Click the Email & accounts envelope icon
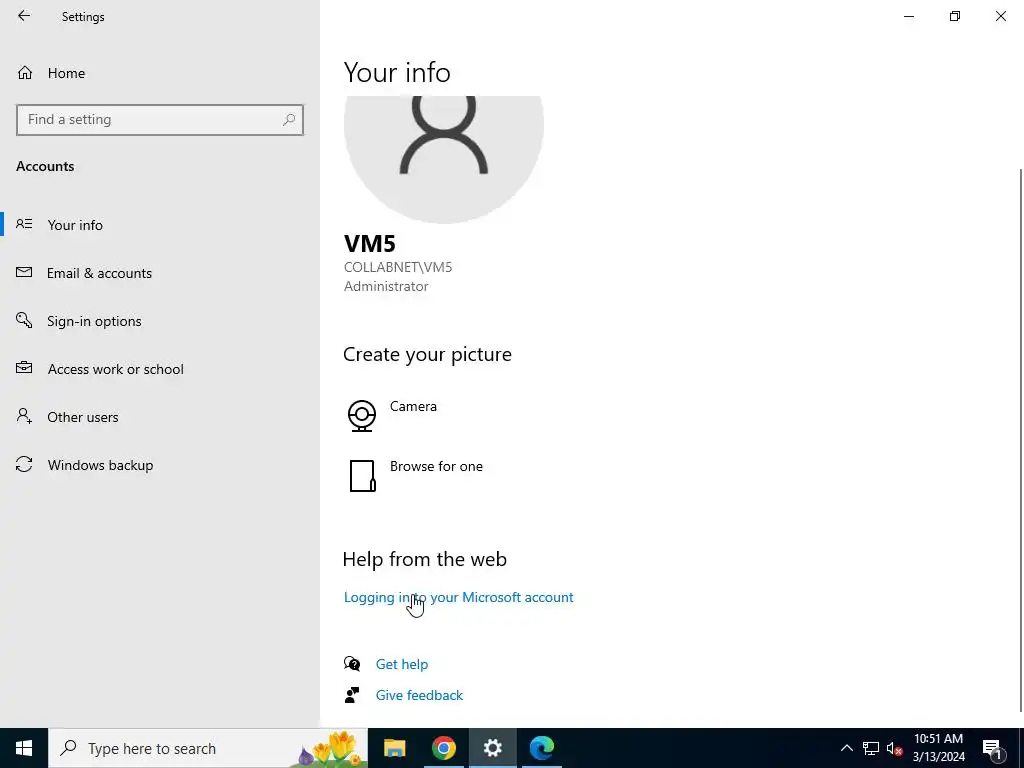Image resolution: width=1024 pixels, height=768 pixels. [24, 272]
